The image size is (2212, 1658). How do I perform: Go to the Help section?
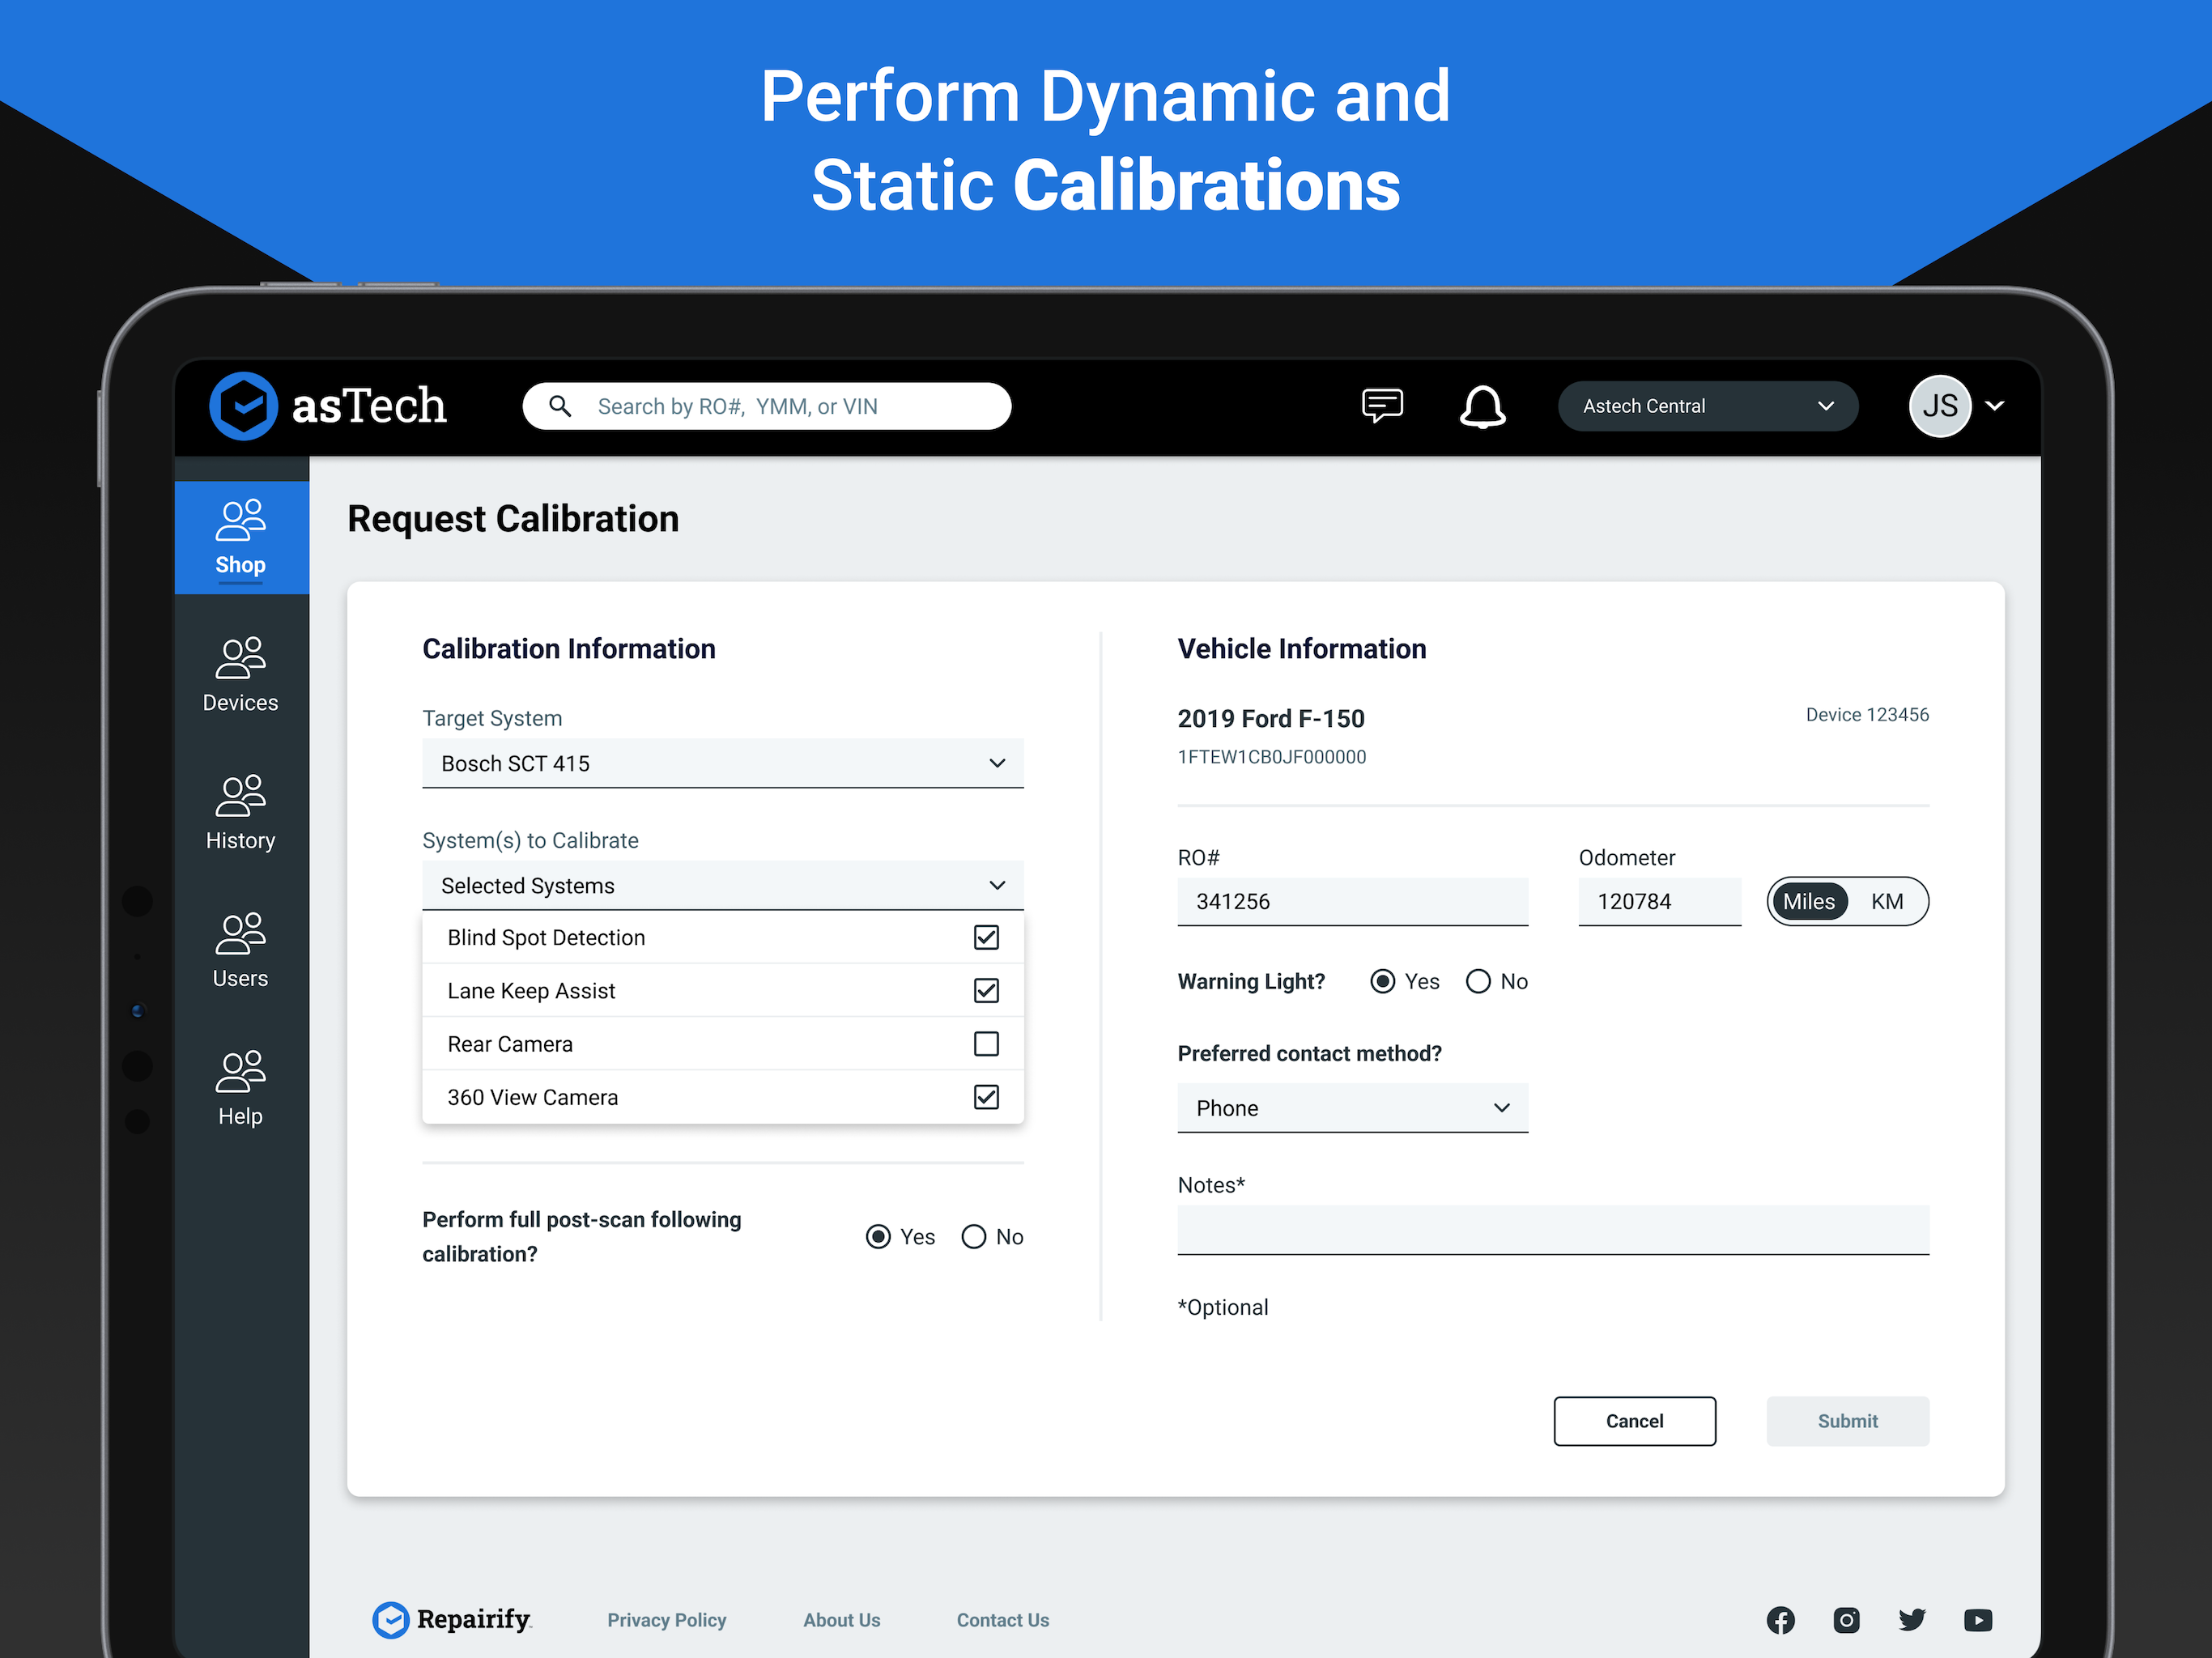(241, 1089)
